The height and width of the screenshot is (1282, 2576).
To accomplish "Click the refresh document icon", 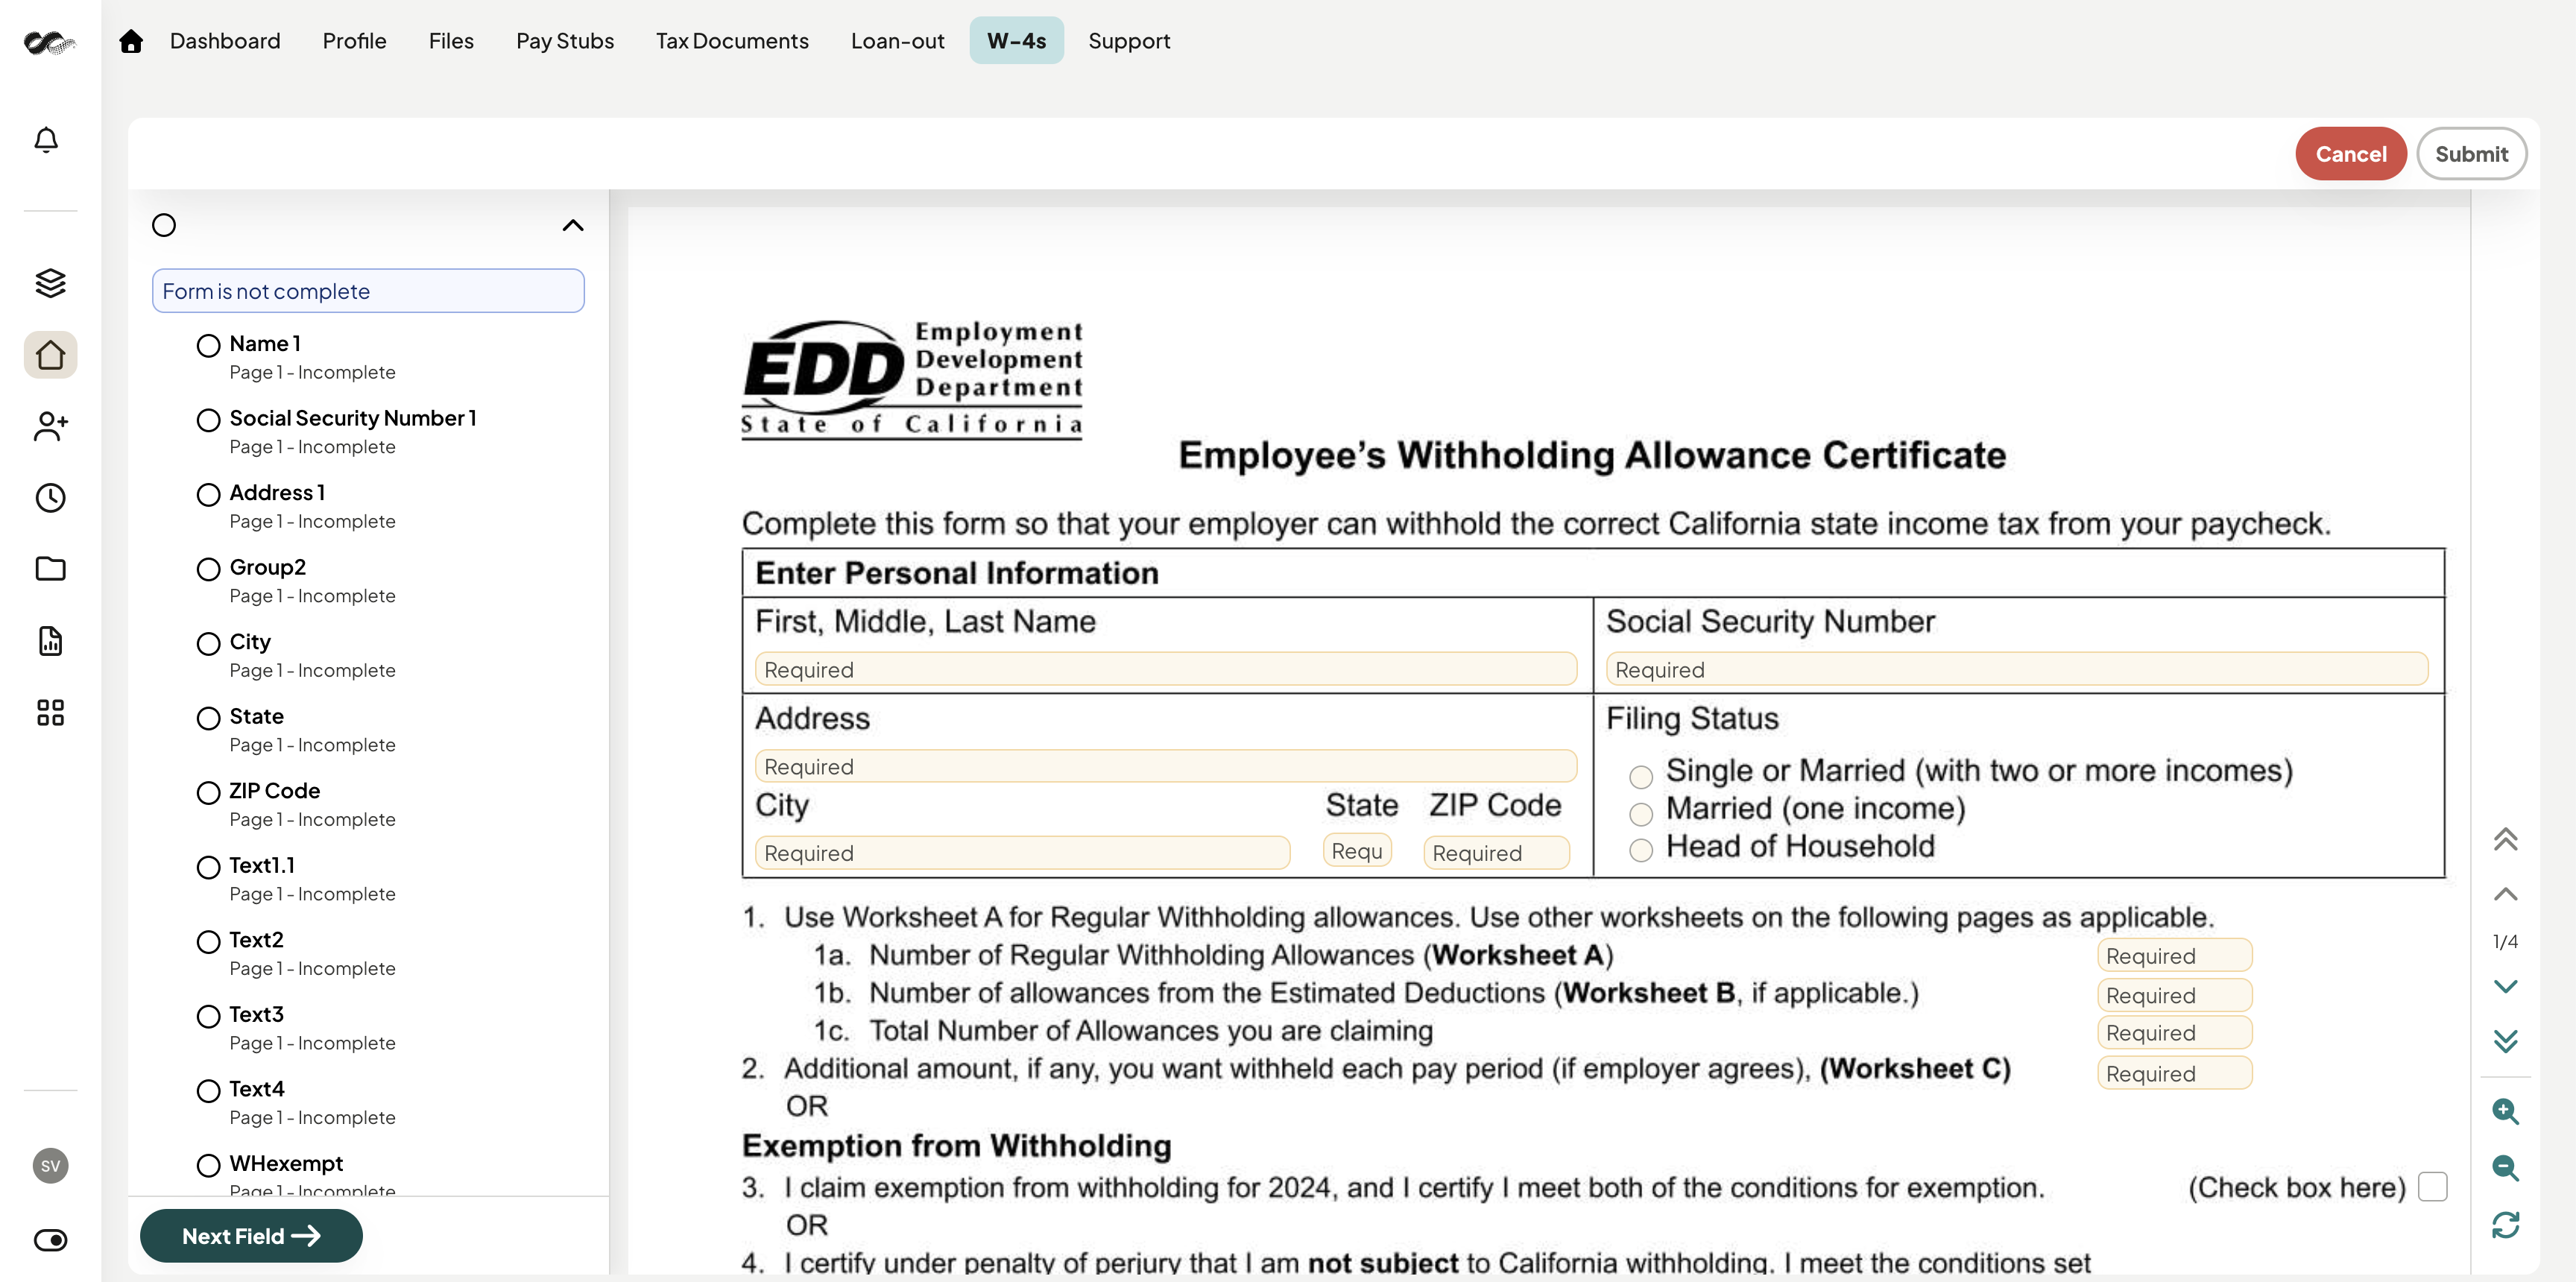I will pos(2505,1225).
